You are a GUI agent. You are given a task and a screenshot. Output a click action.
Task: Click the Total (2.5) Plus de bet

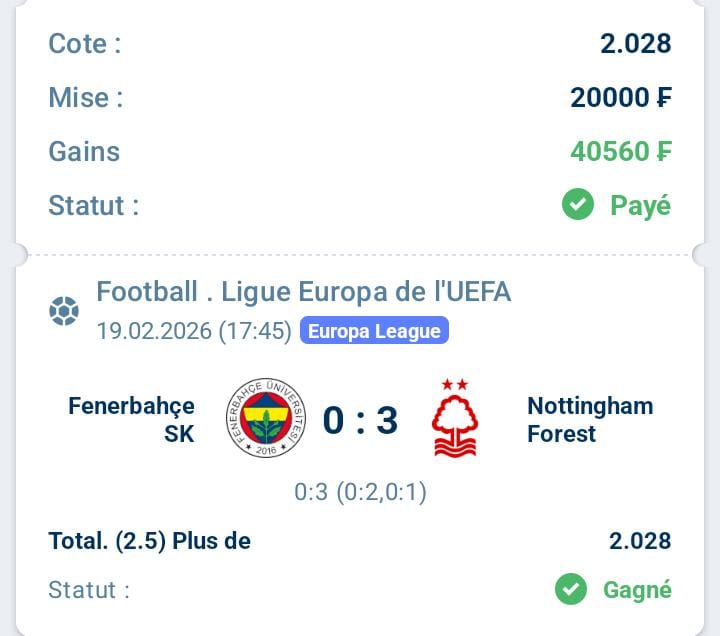click(150, 541)
